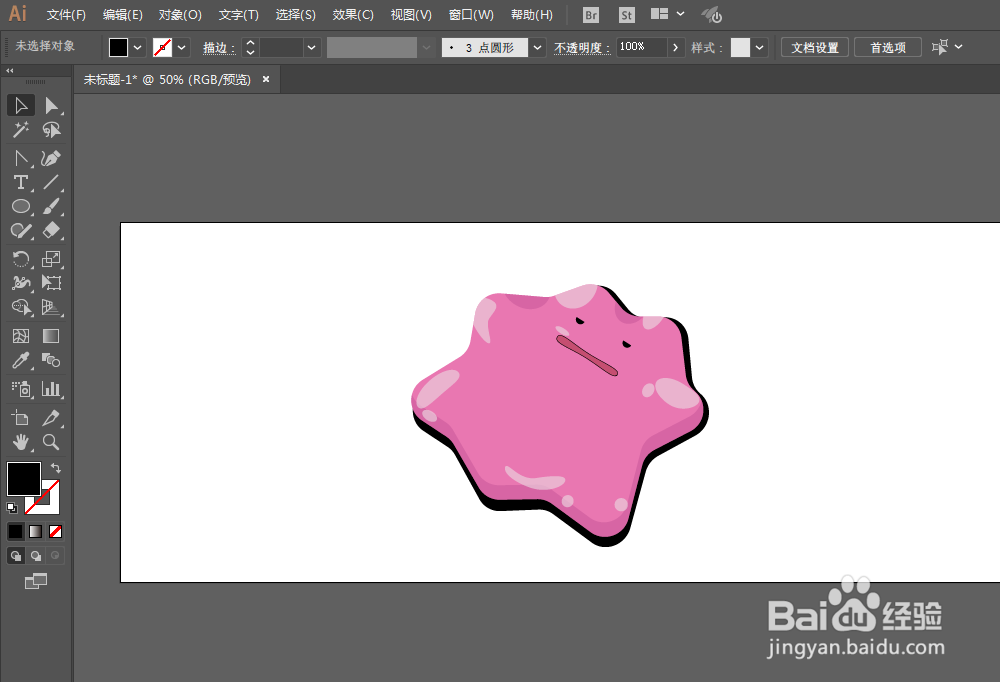The height and width of the screenshot is (682, 1000).
Task: Select the Gradient tool
Action: click(51, 336)
